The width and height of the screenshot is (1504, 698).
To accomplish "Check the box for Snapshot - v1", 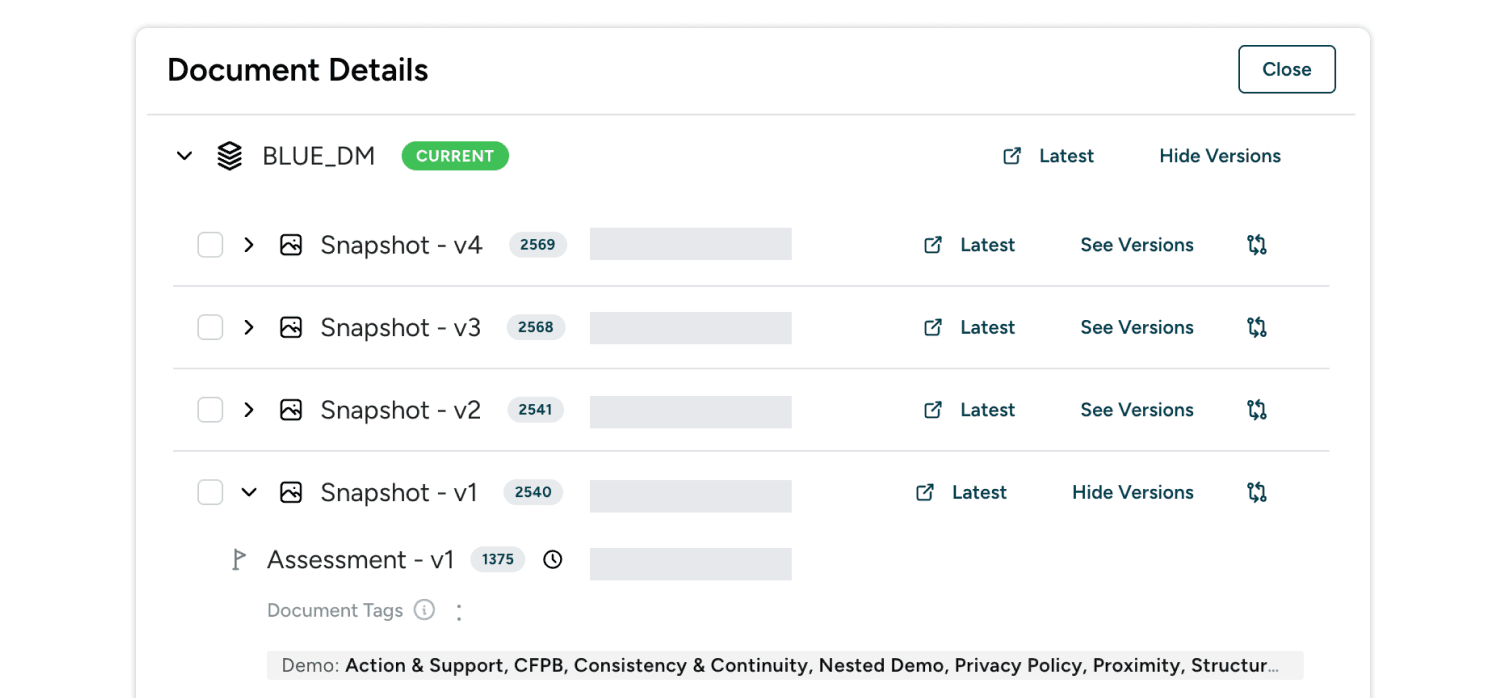I will 210,492.
